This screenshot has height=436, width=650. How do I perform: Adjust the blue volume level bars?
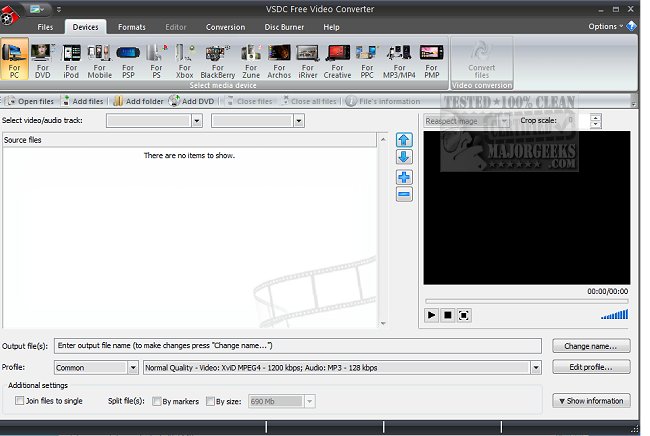(x=615, y=315)
